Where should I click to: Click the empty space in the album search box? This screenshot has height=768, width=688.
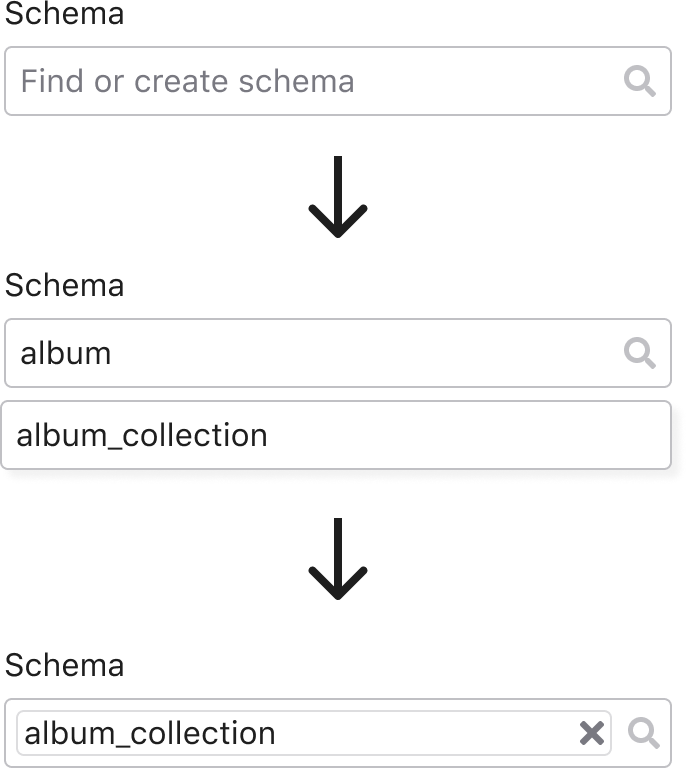(367, 353)
